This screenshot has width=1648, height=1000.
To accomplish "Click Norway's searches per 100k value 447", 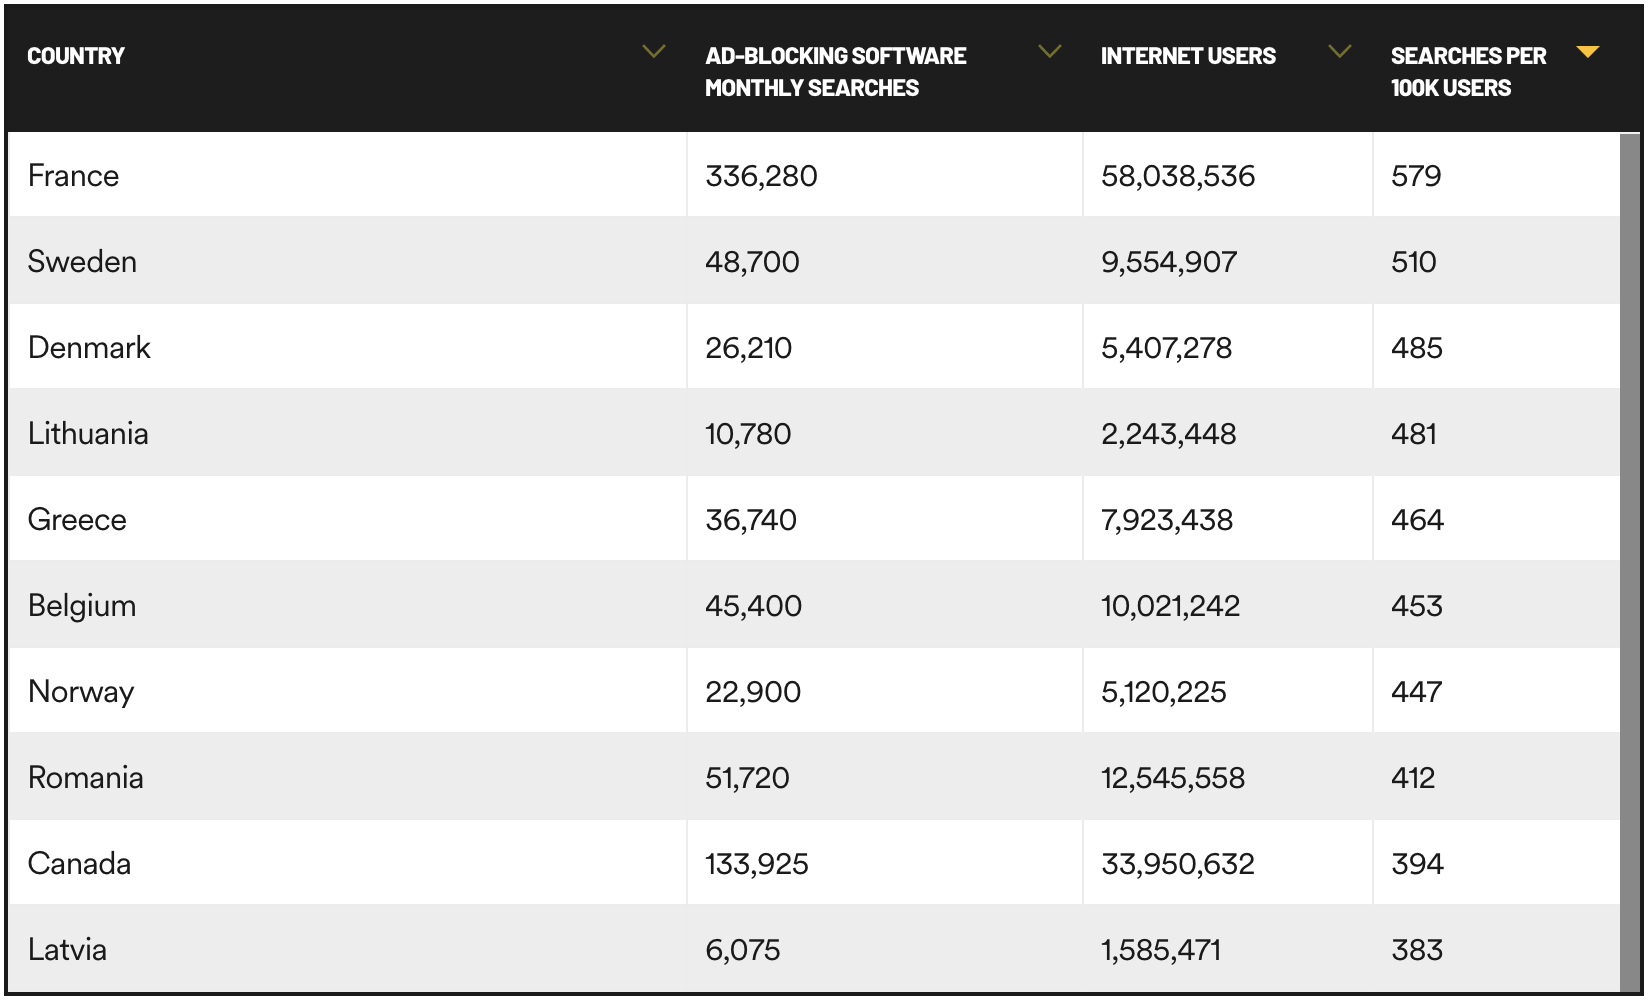I will click(1416, 691).
